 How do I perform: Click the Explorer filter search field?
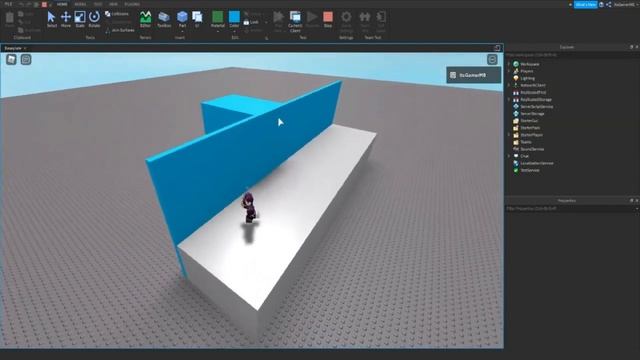point(571,55)
